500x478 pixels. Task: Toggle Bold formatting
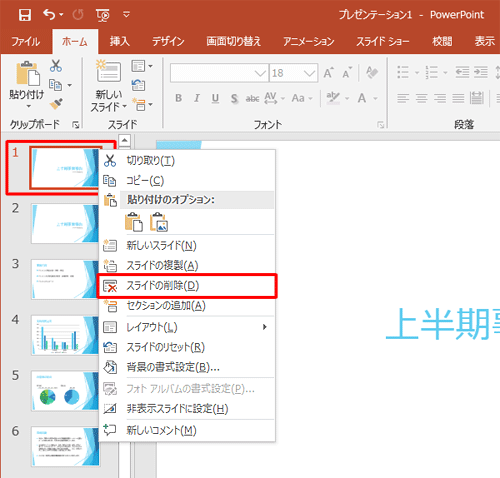pyautogui.click(x=179, y=98)
